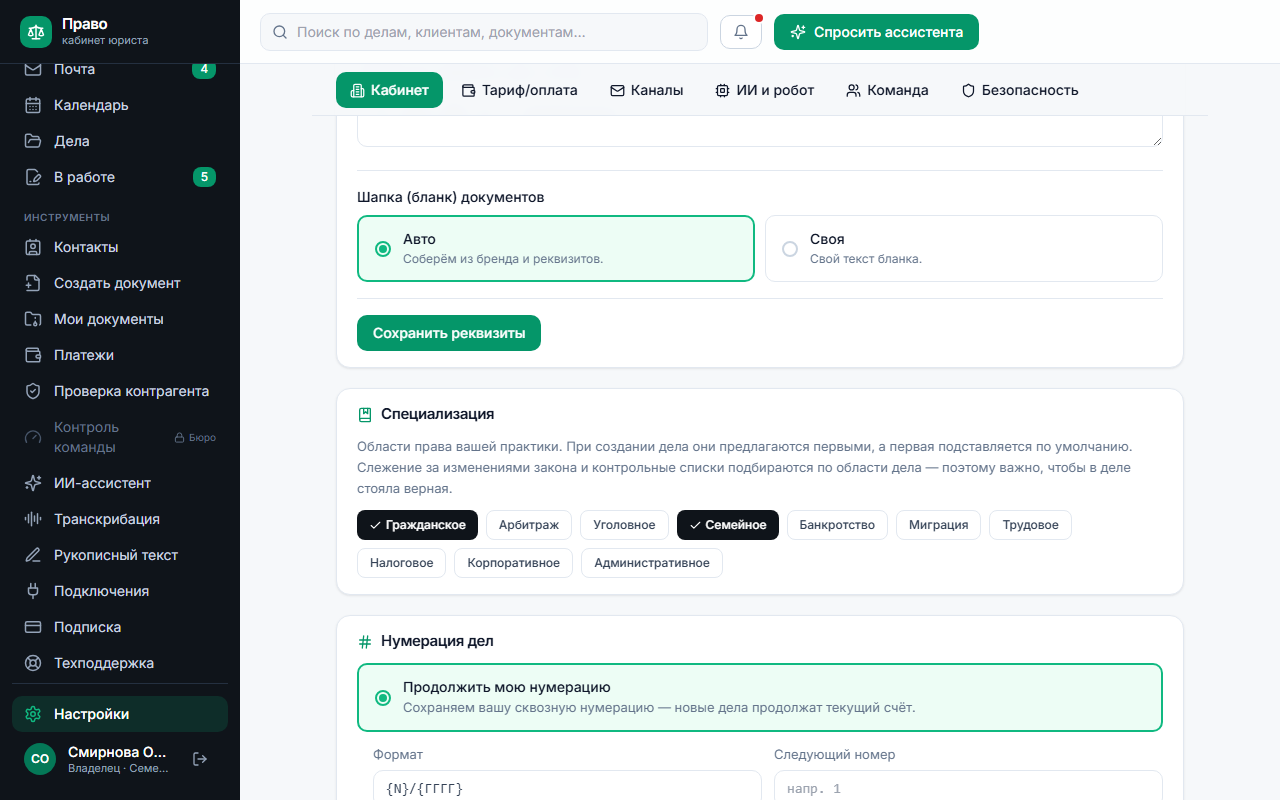Switch to the Тариф/оплата tab
1280x800 pixels.
click(x=519, y=90)
